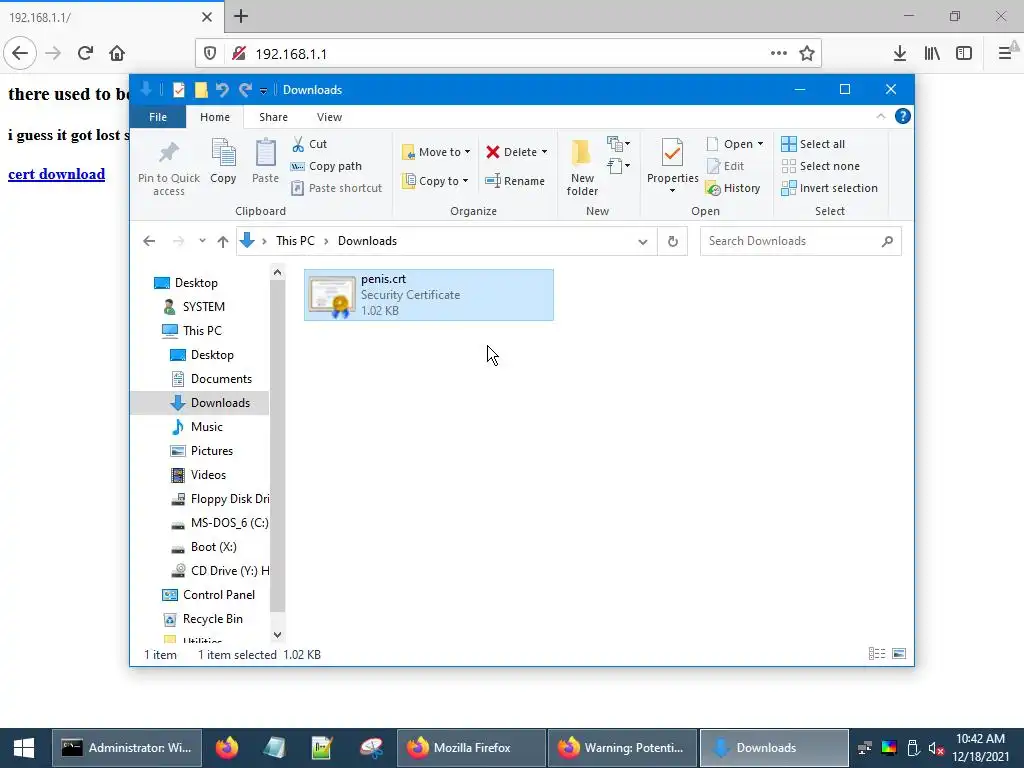Open Quick Access Toolbar customize dropdown

(x=263, y=91)
